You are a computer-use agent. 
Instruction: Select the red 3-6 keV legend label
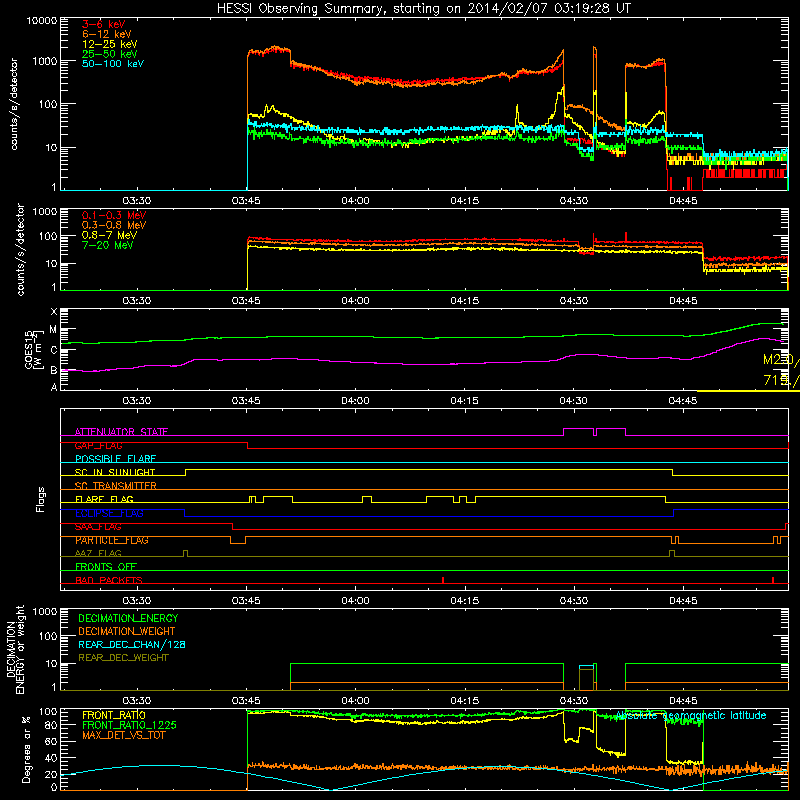point(104,24)
